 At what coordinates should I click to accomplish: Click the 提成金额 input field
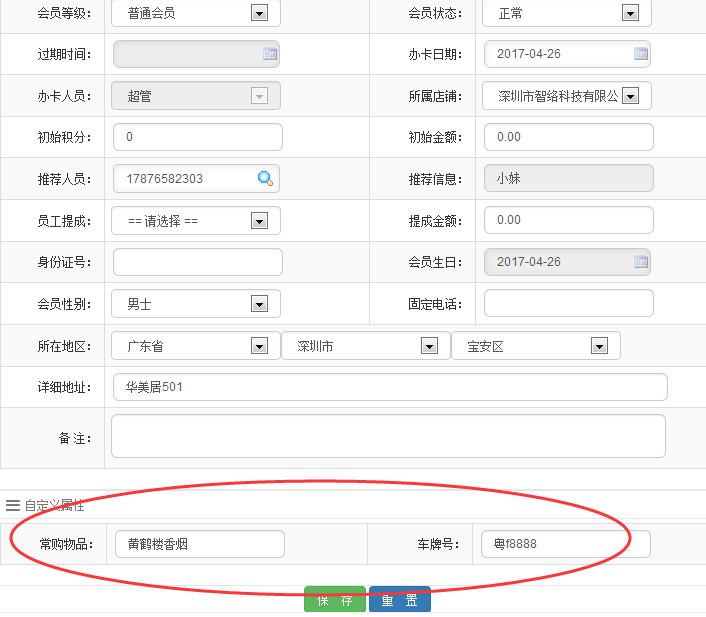tap(569, 220)
